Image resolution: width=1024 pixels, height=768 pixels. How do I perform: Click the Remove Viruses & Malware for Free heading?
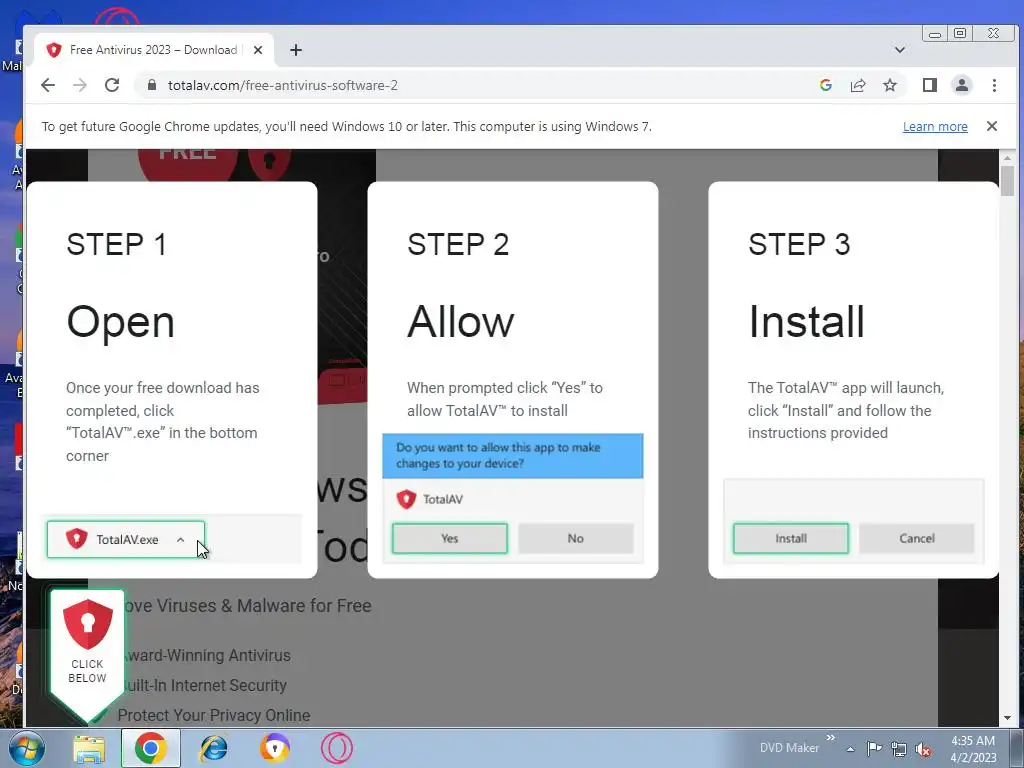coord(247,606)
